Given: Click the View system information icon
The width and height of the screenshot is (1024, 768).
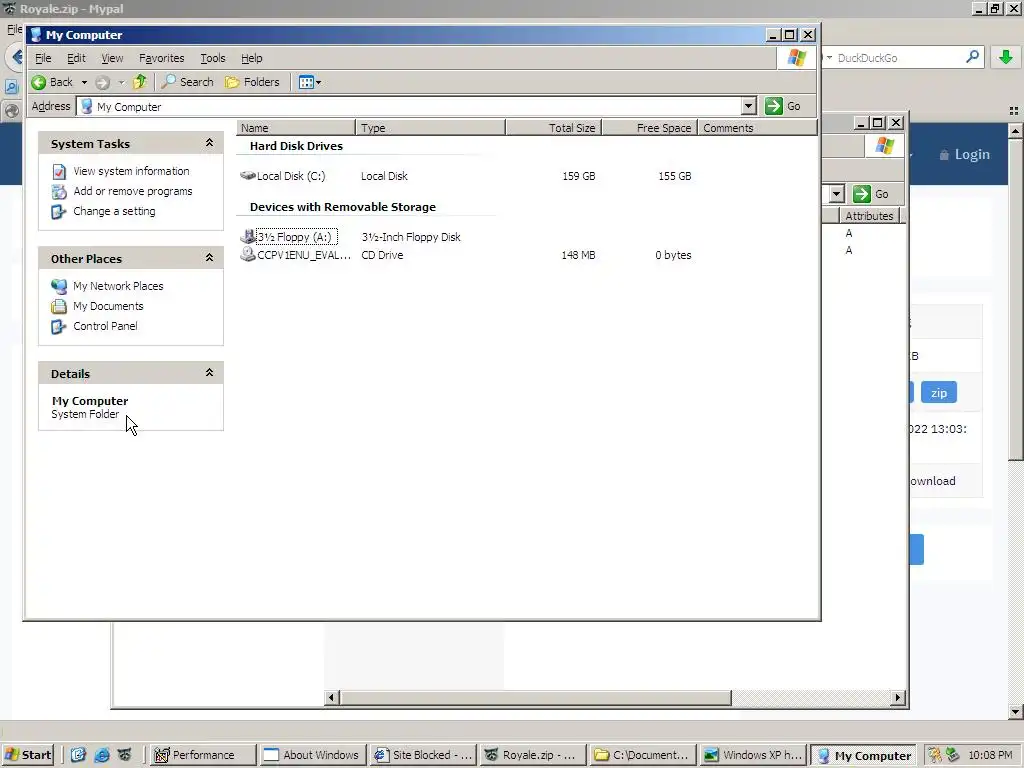Looking at the screenshot, I should (x=59, y=172).
